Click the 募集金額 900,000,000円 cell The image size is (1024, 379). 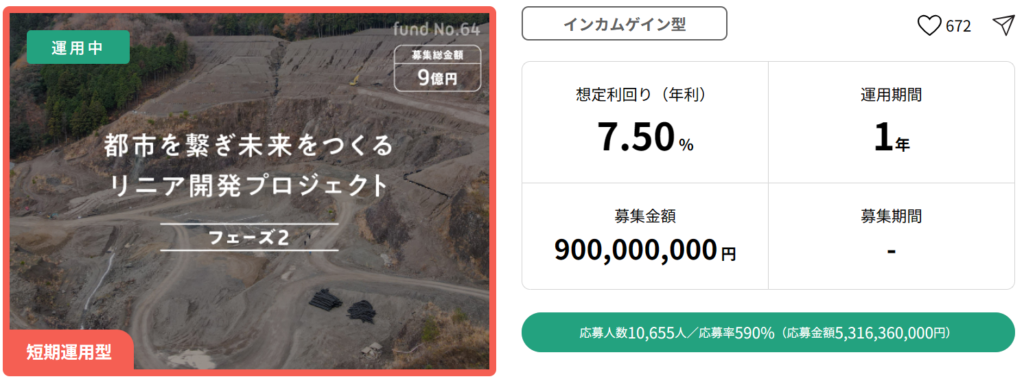[x=645, y=236]
